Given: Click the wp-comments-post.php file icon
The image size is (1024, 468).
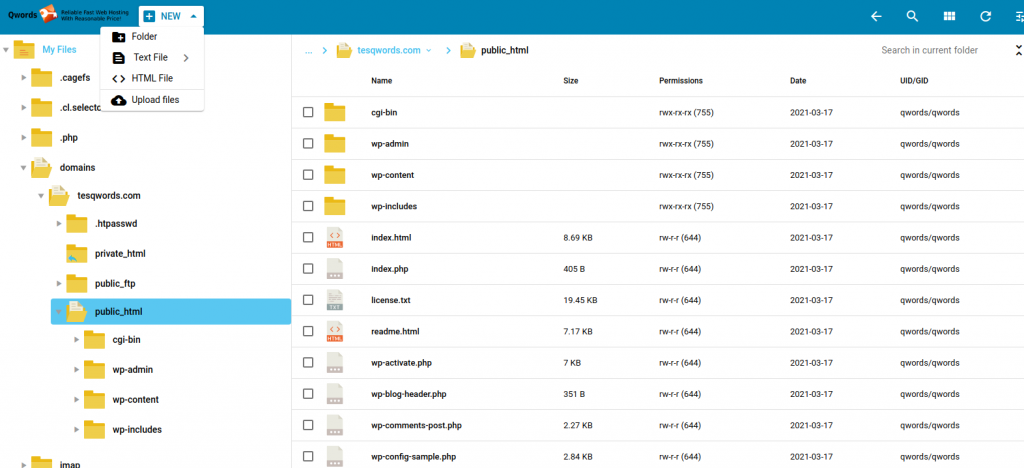Looking at the screenshot, I should [334, 426].
